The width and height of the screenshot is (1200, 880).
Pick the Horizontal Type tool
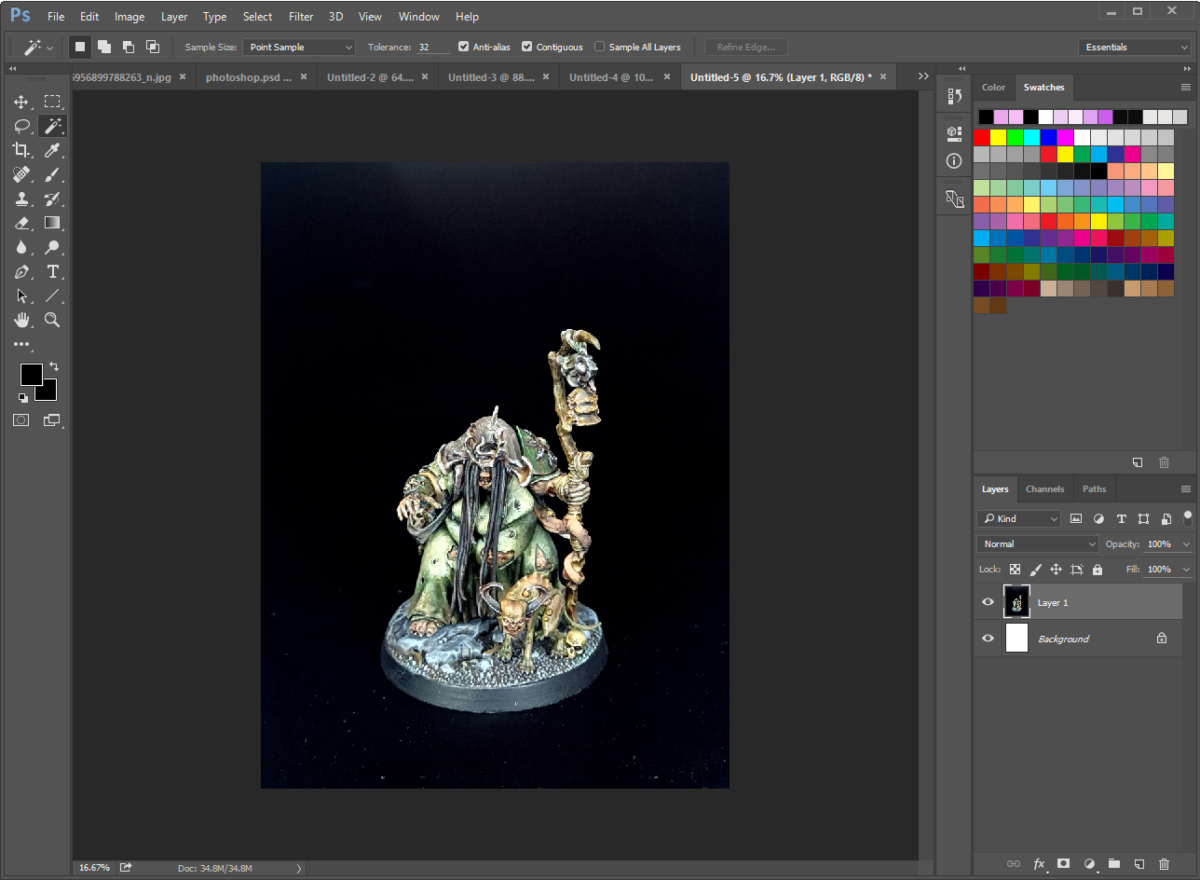pyautogui.click(x=52, y=271)
